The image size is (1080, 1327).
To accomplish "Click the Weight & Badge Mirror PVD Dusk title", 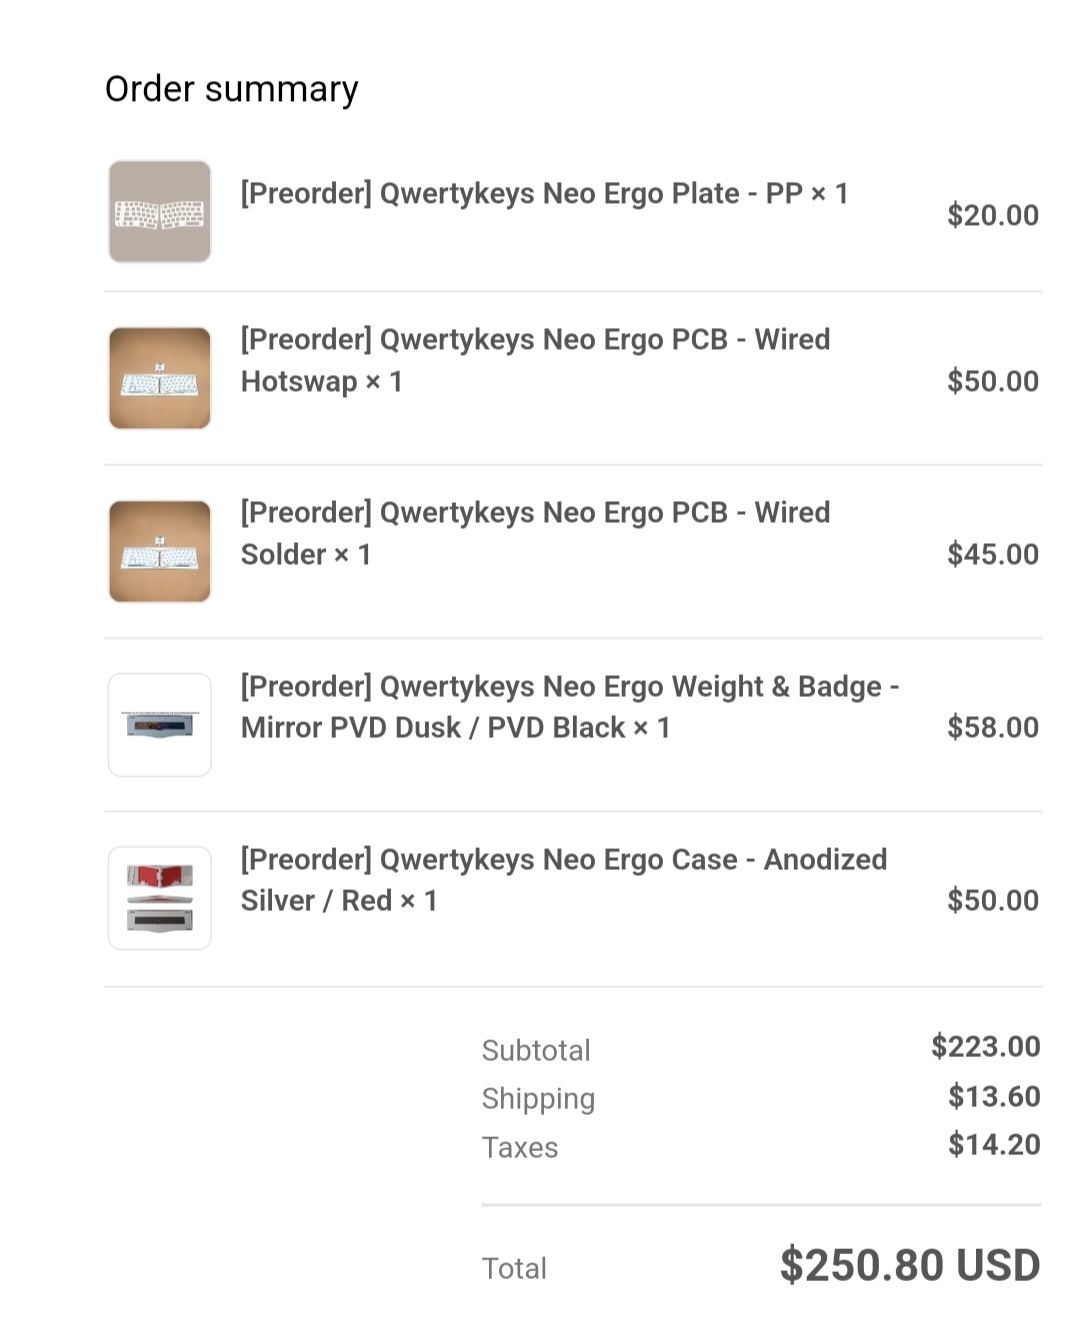I will [x=570, y=706].
